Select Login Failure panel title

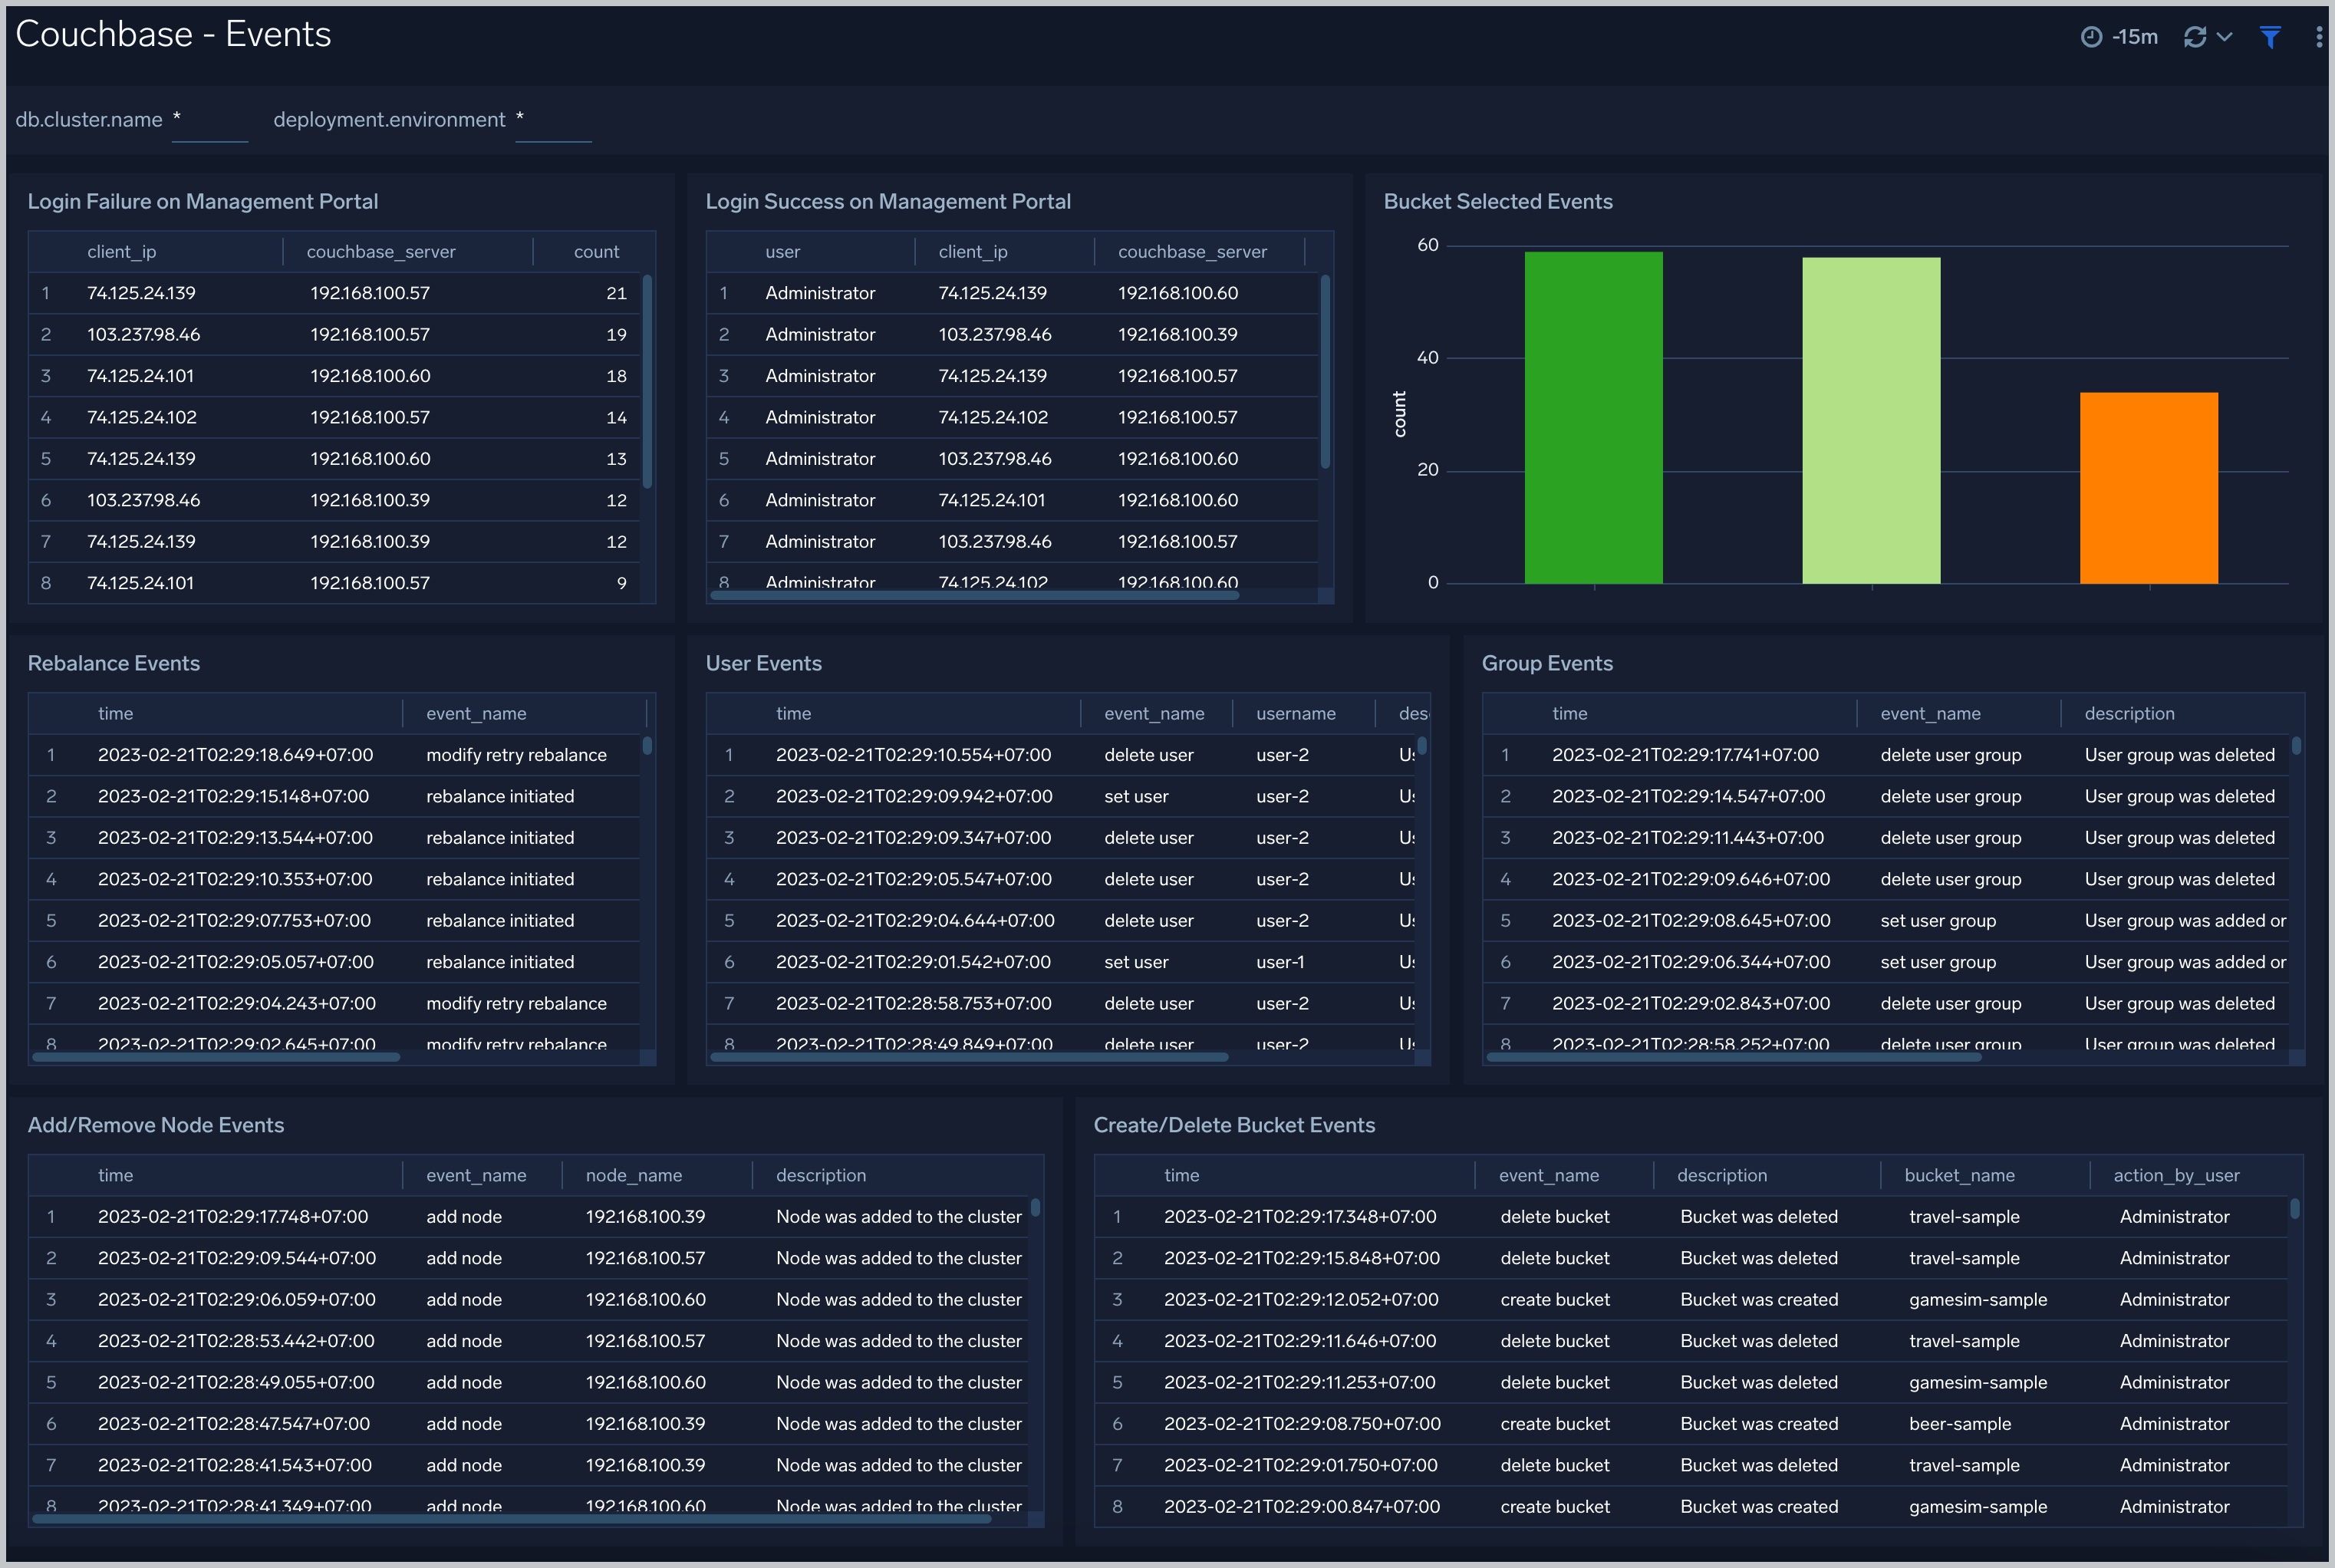coord(203,202)
